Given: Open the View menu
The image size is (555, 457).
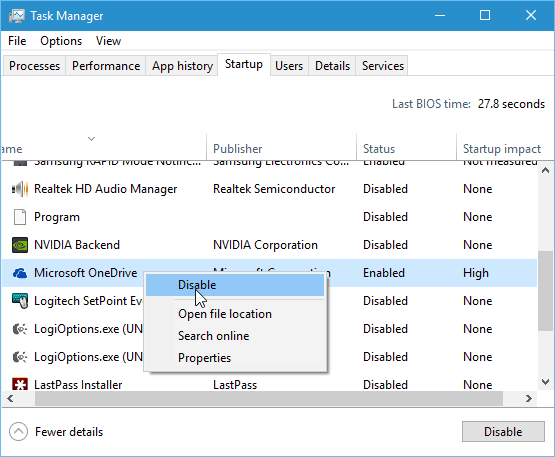Looking at the screenshot, I should click(108, 41).
